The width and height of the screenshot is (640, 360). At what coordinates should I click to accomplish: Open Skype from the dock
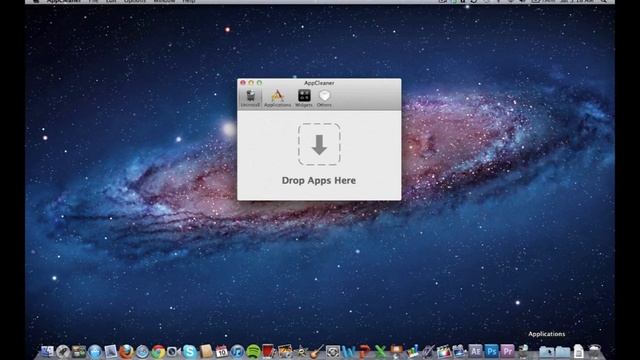click(190, 351)
